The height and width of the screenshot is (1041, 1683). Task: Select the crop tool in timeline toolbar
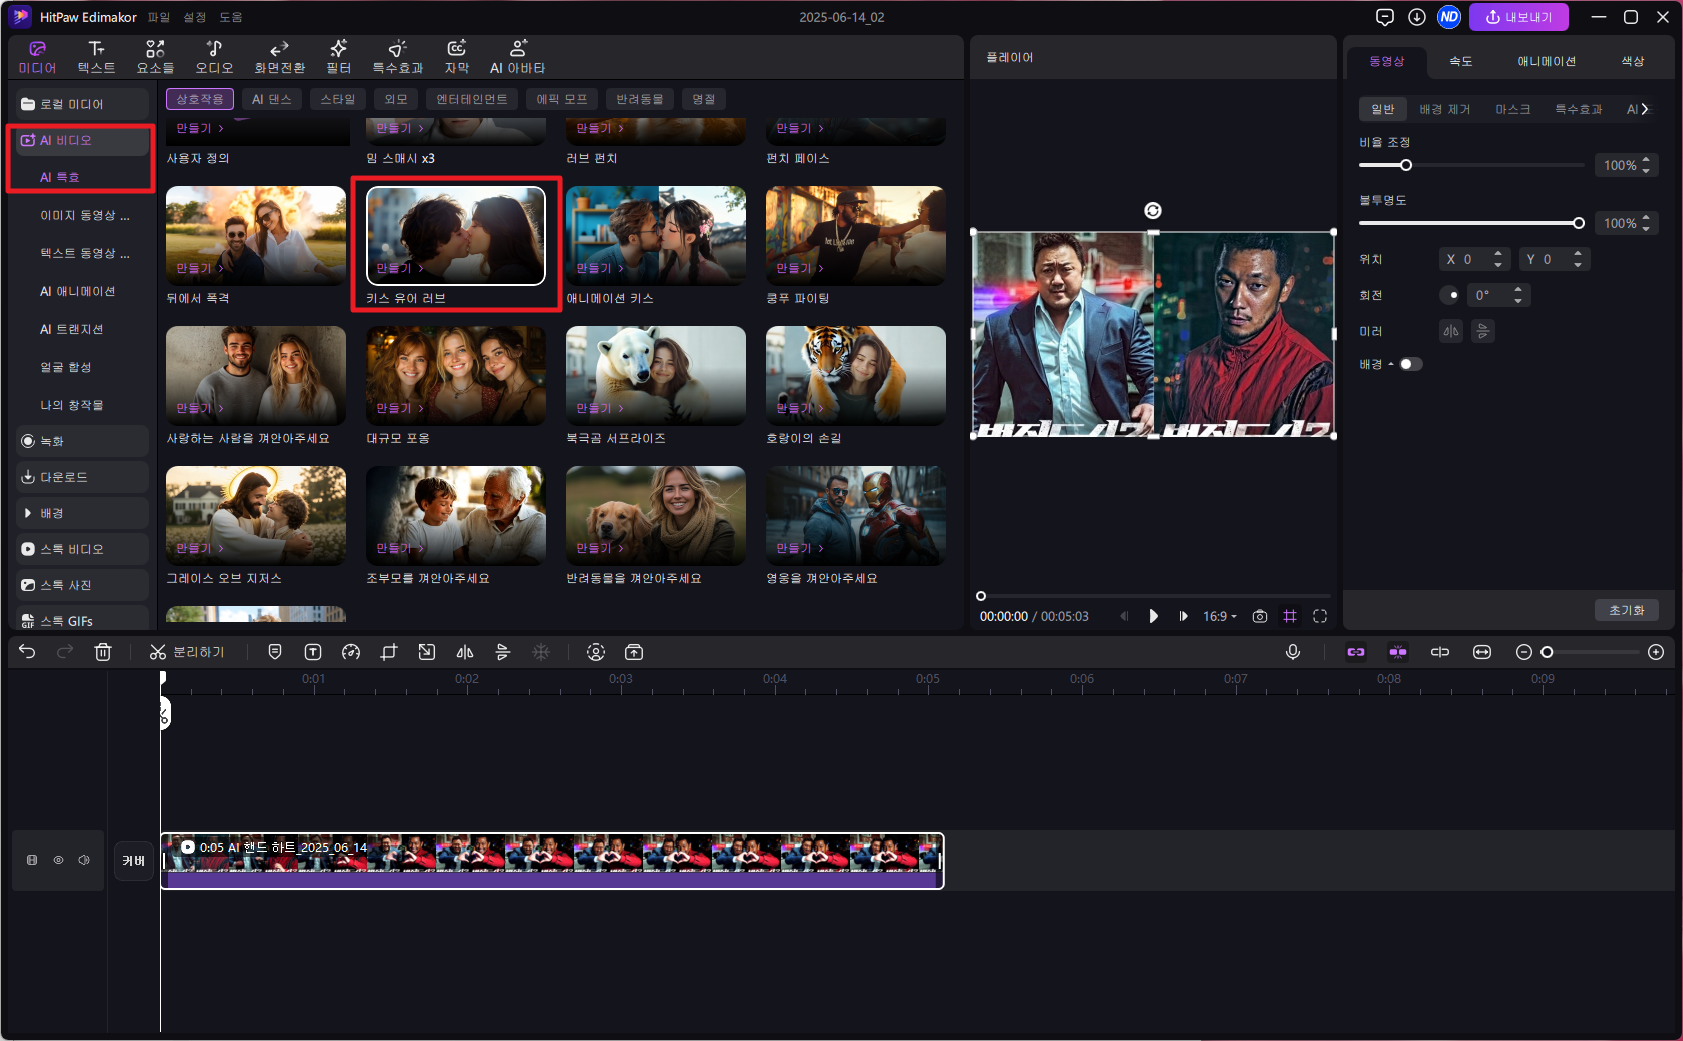click(389, 652)
